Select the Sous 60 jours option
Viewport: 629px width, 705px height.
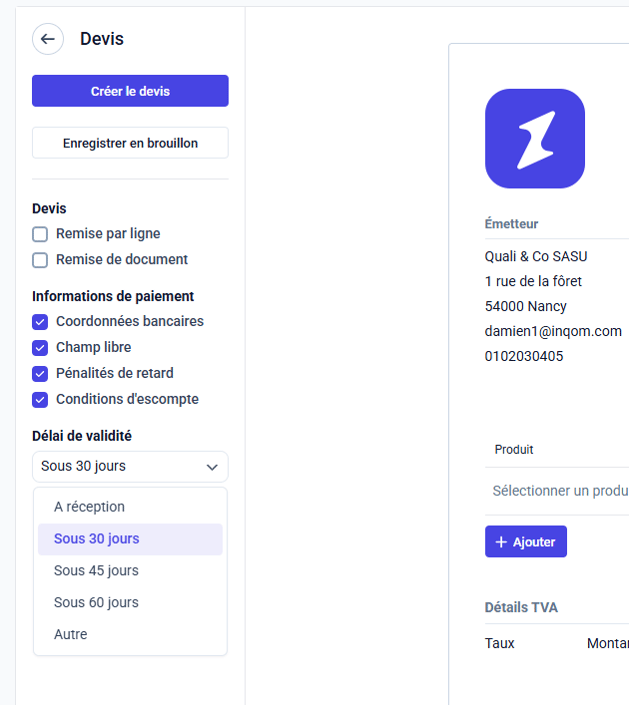97,603
